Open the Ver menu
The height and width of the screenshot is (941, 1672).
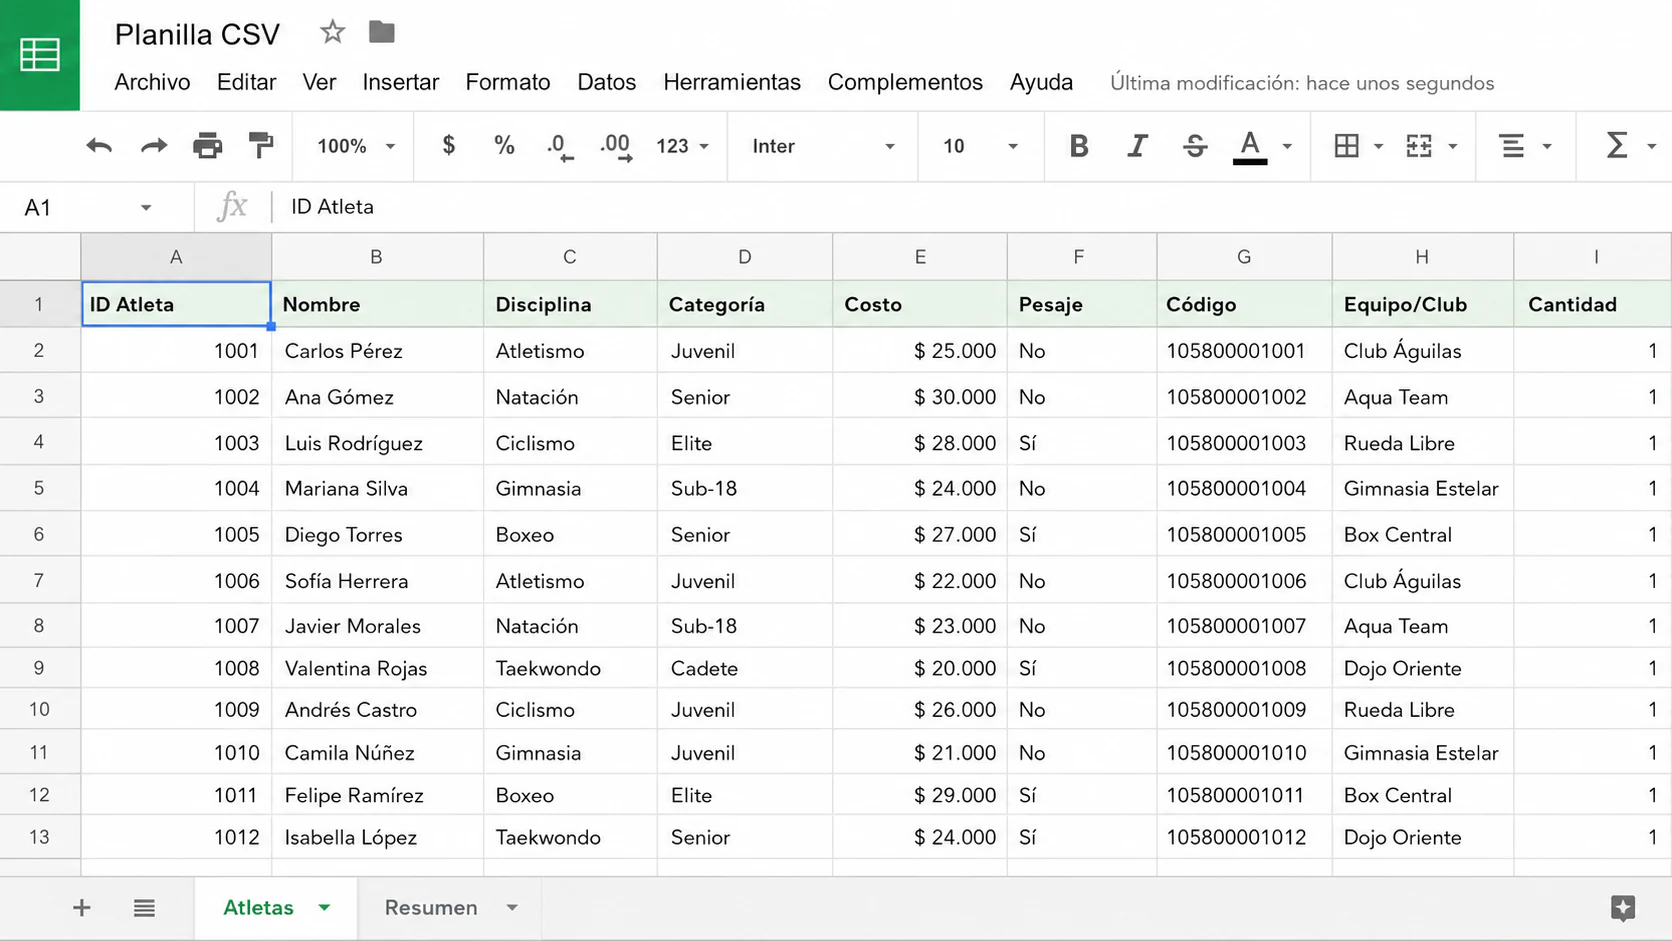tap(319, 82)
